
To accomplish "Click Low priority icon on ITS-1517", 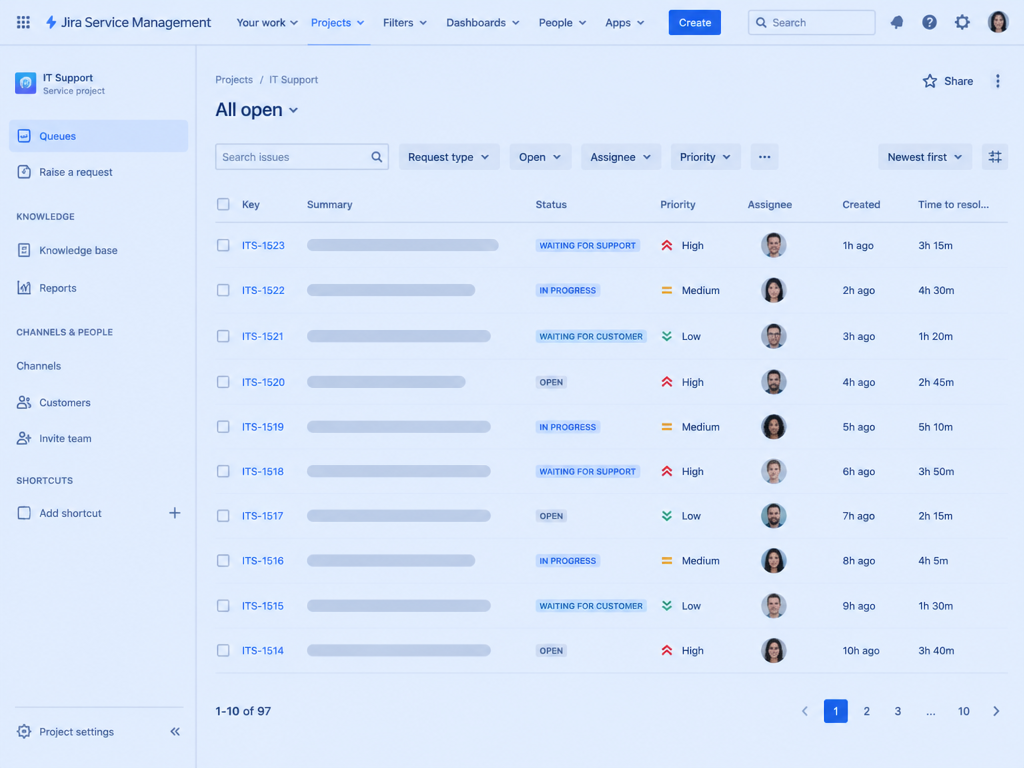I will pos(667,516).
